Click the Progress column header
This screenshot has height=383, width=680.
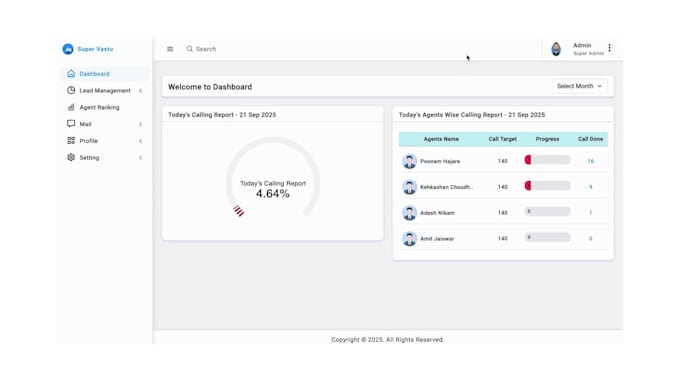point(547,139)
